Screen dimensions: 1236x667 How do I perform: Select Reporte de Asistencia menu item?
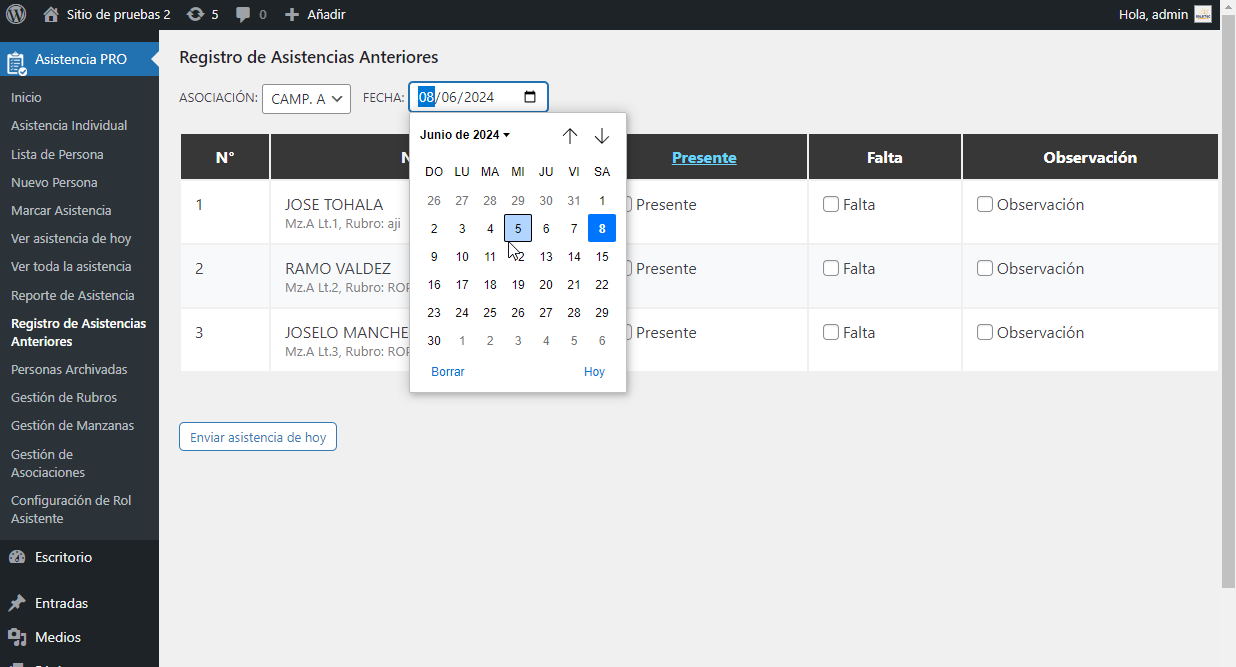(72, 295)
